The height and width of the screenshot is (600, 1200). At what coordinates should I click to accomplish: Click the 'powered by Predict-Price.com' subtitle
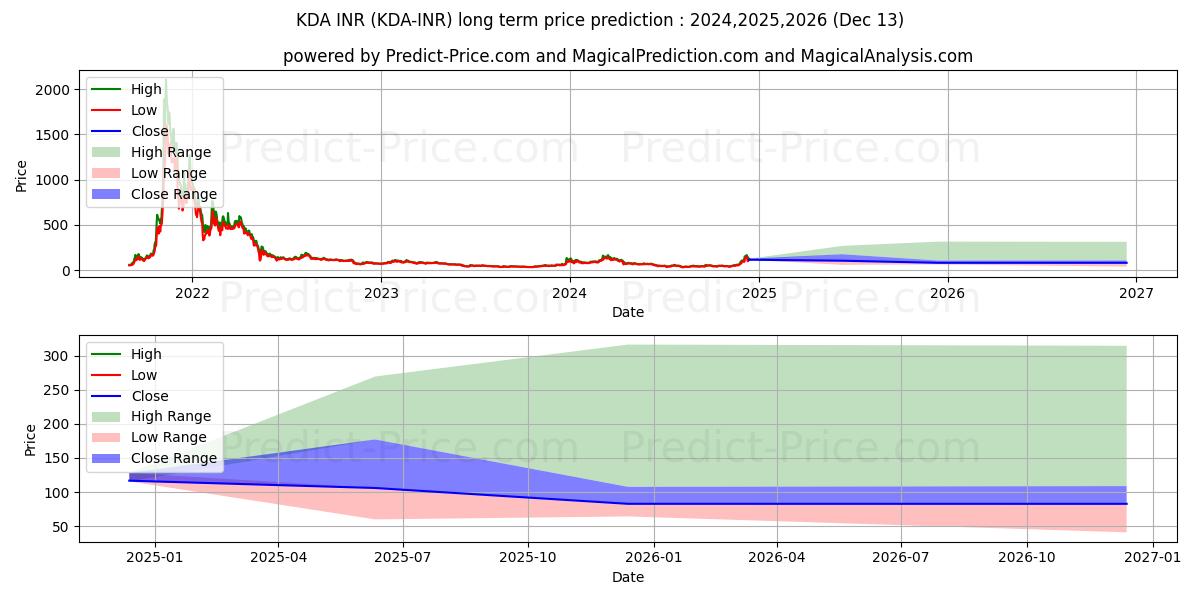[x=627, y=56]
